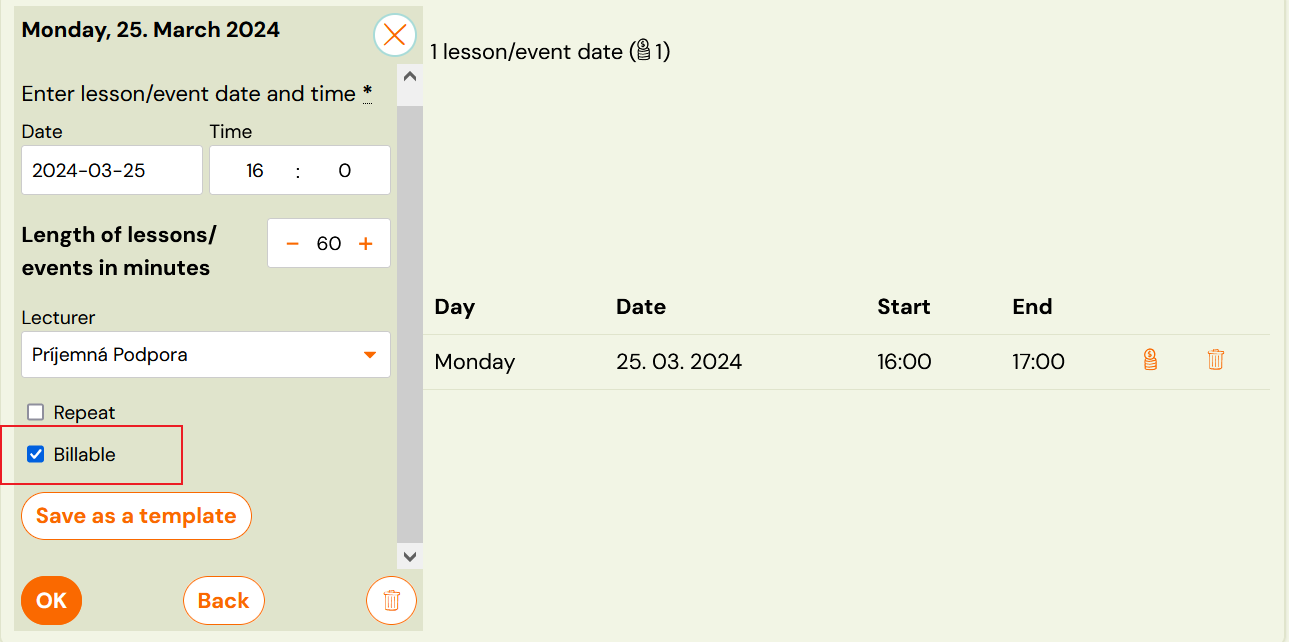Toggle Billable off for this lesson

coord(36,454)
